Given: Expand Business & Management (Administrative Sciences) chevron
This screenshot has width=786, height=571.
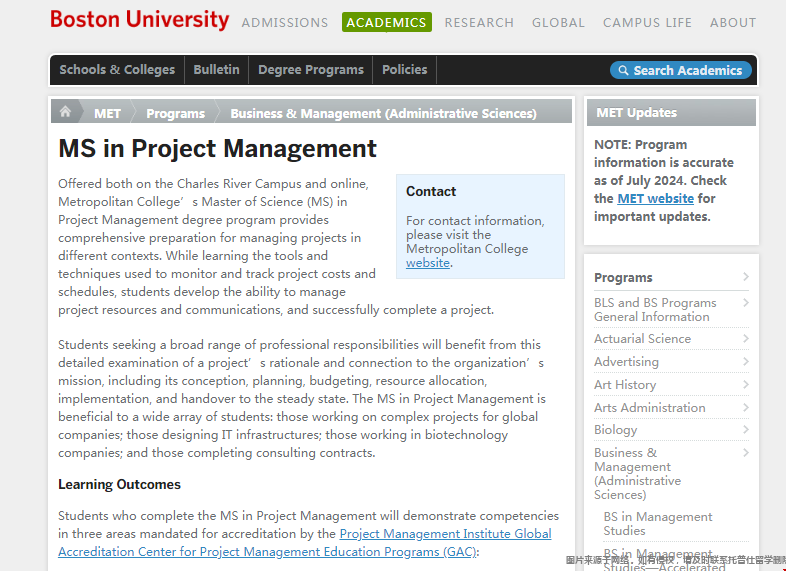Looking at the screenshot, I should (x=746, y=453).
